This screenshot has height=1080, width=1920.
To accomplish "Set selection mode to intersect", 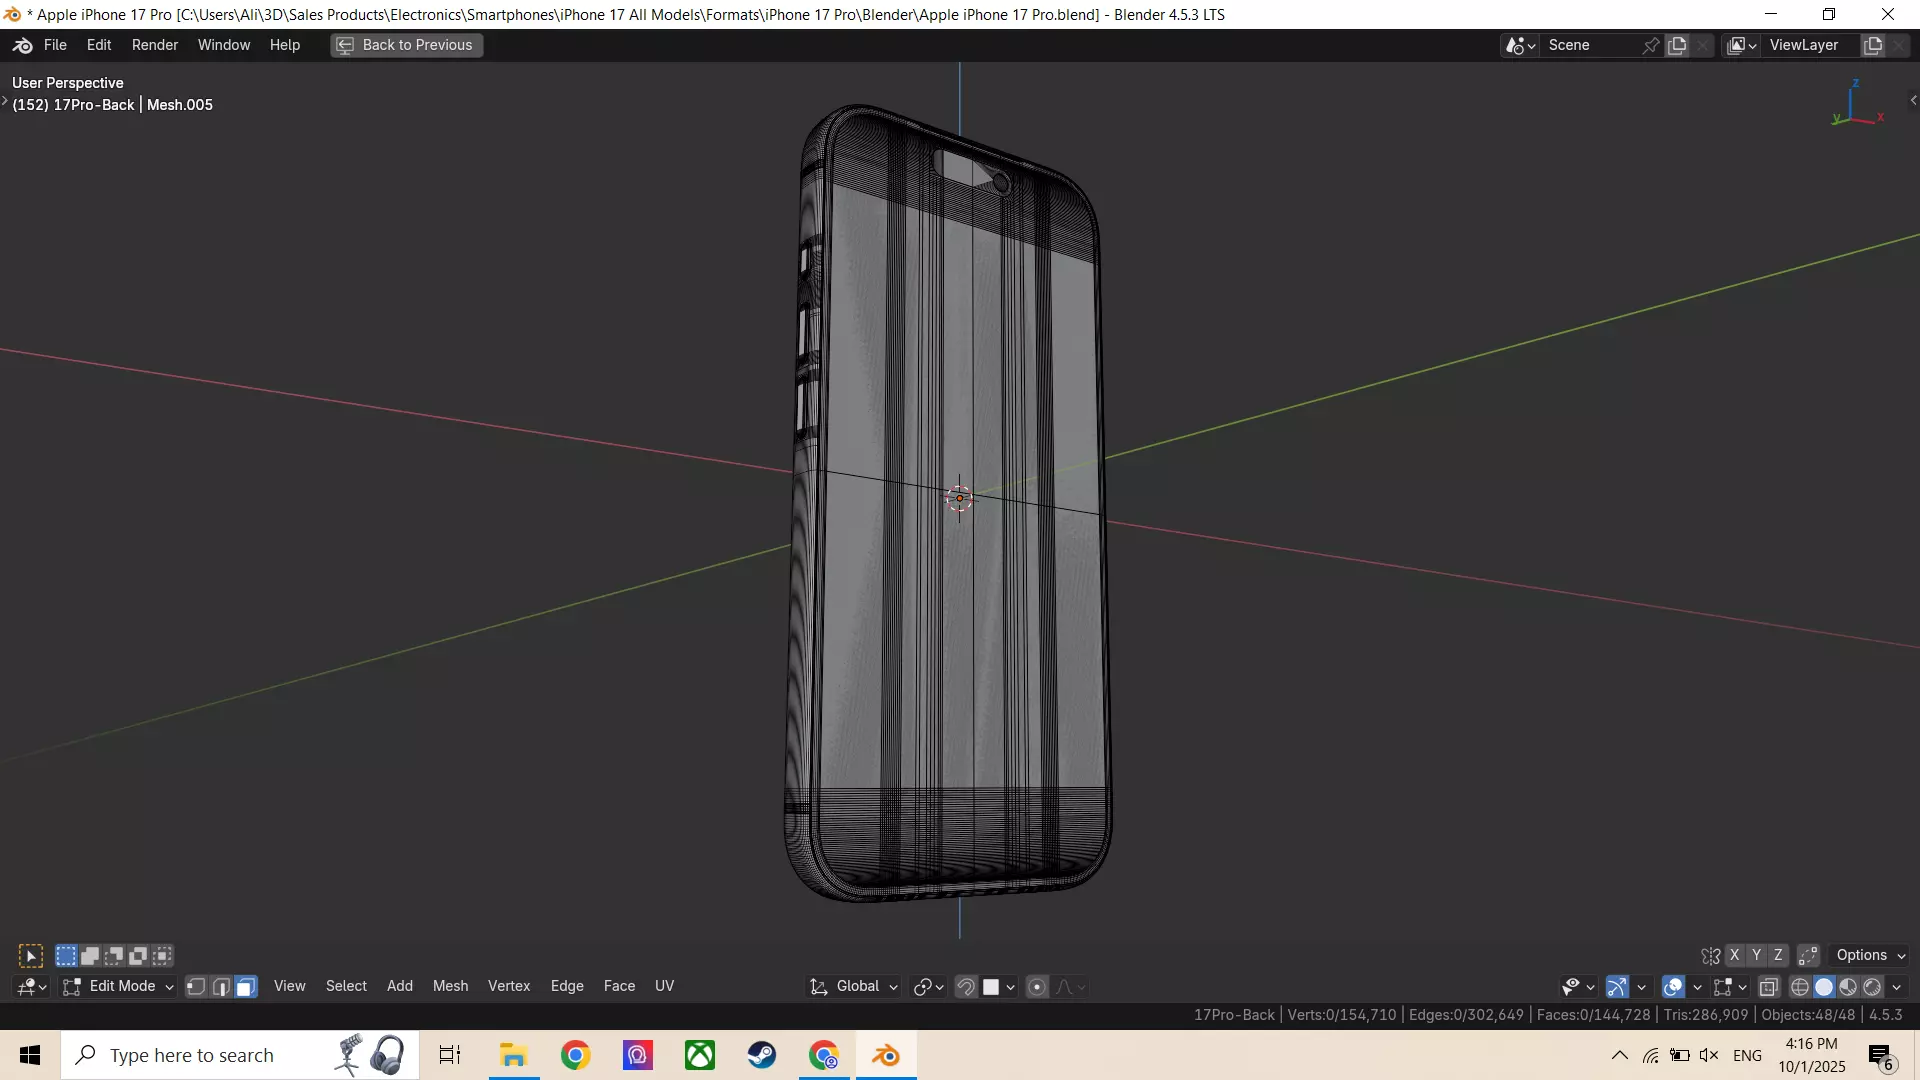I will click(162, 956).
